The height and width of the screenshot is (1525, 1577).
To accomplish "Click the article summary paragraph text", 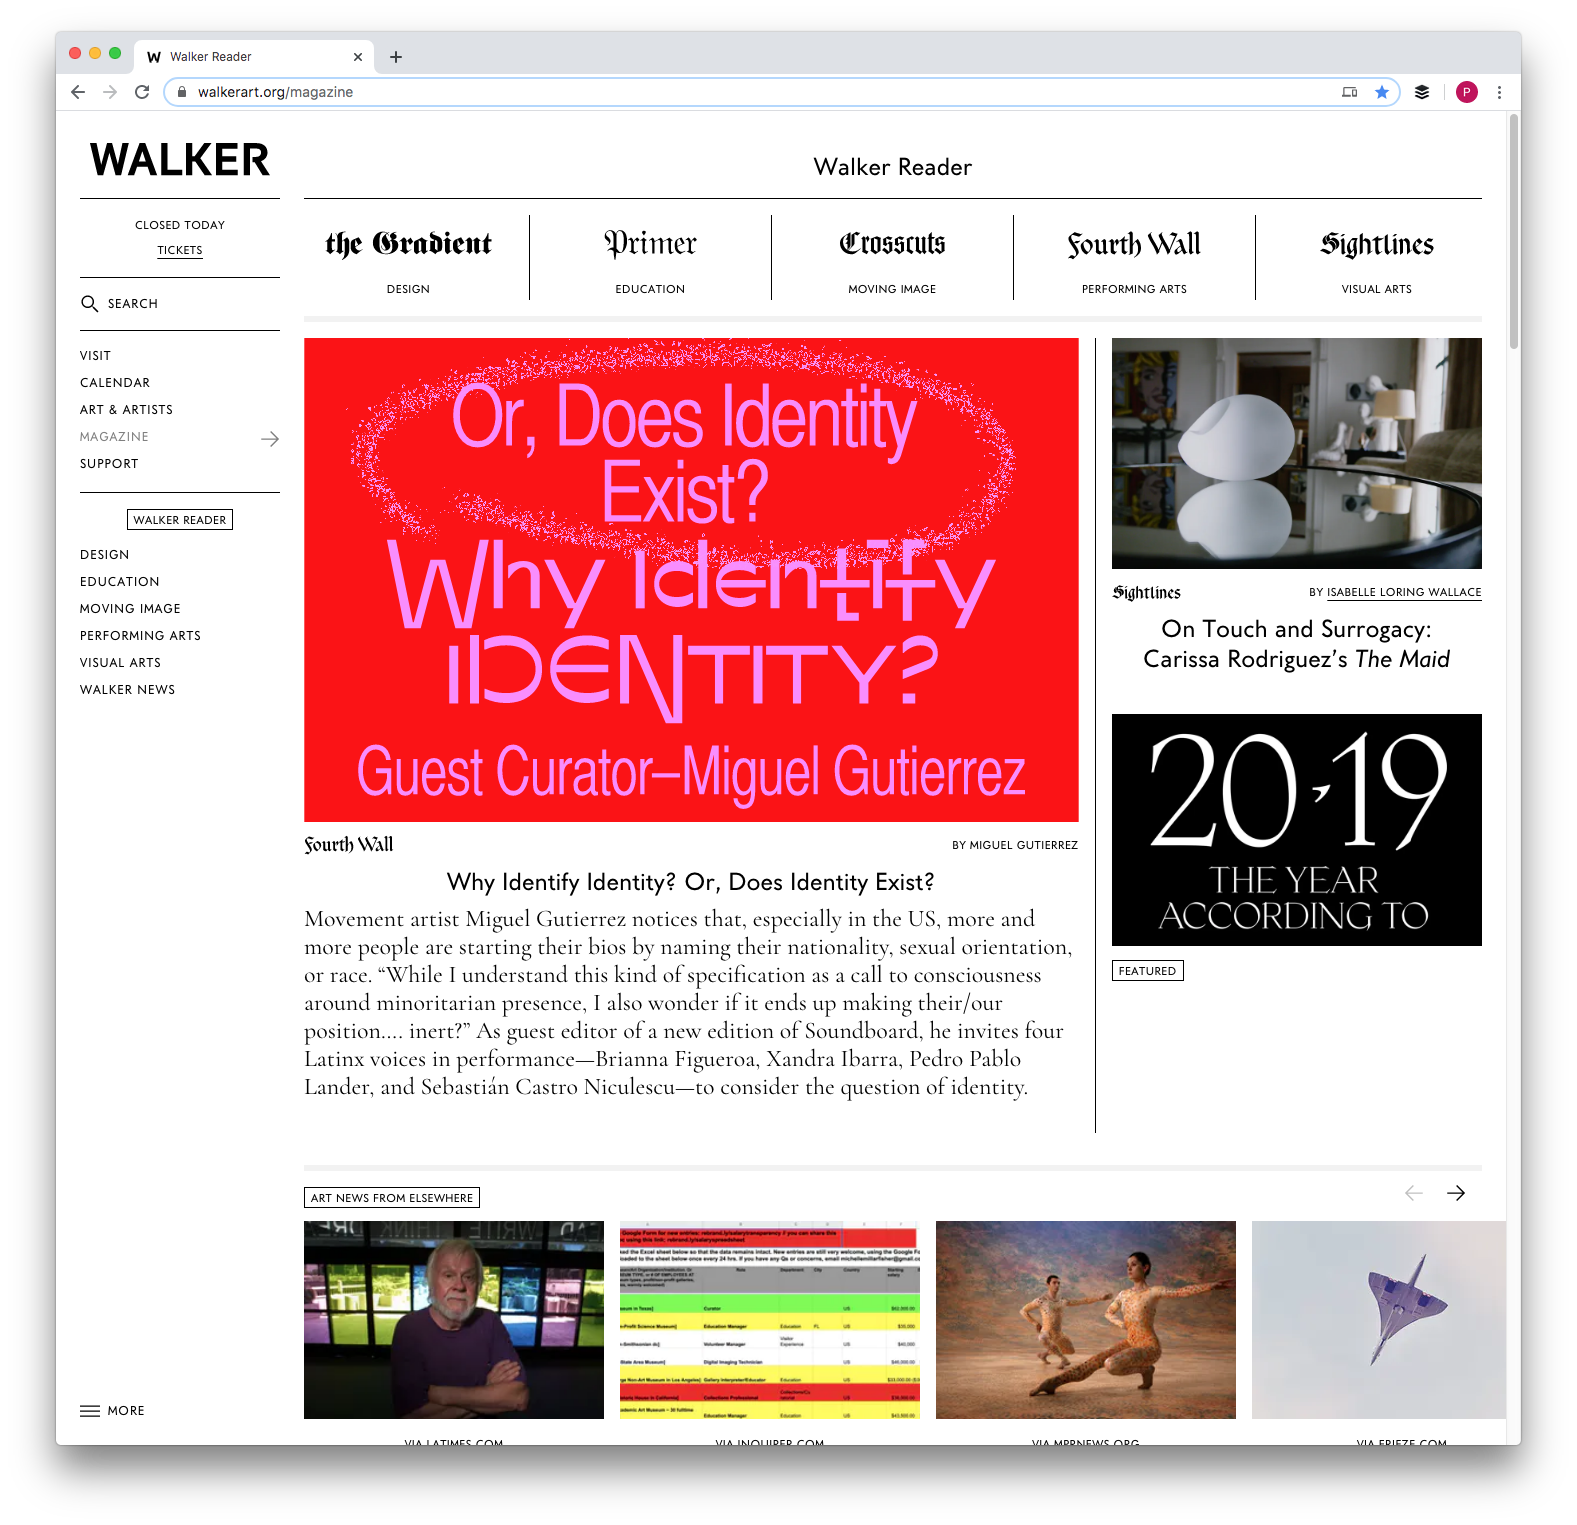I will point(688,1003).
